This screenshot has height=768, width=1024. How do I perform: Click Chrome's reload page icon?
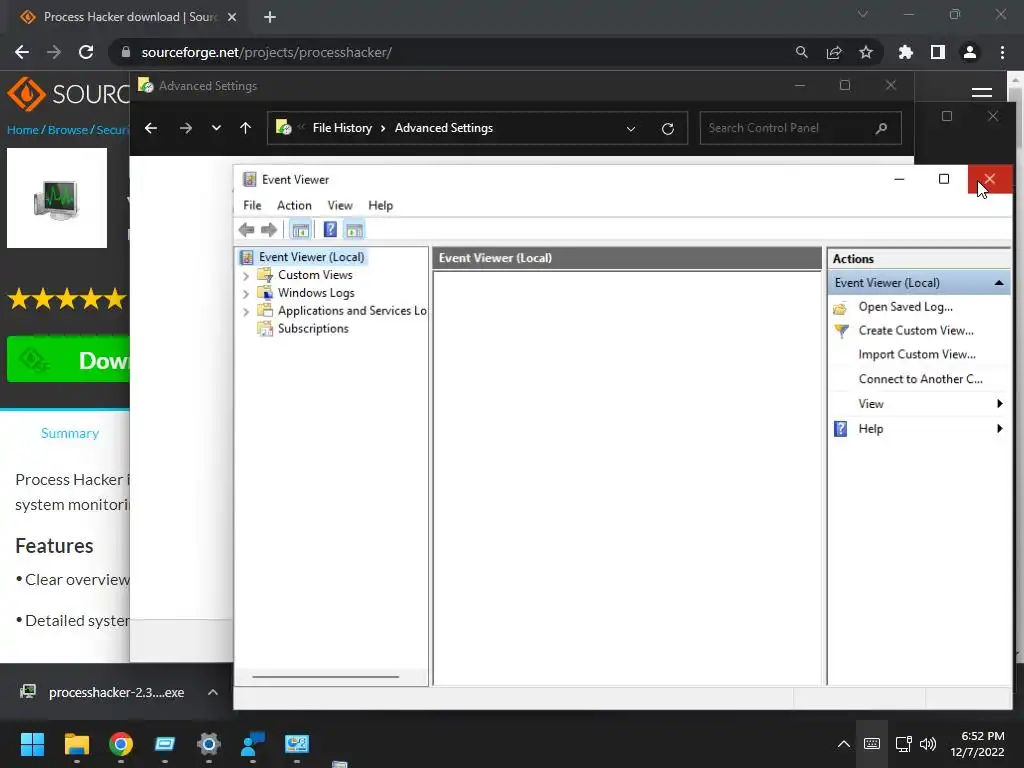[86, 52]
